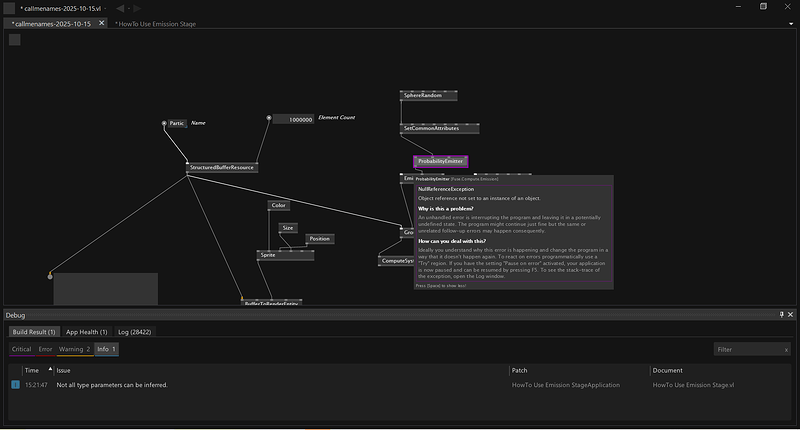
Task: Pin the Debug panel
Action: click(782, 314)
